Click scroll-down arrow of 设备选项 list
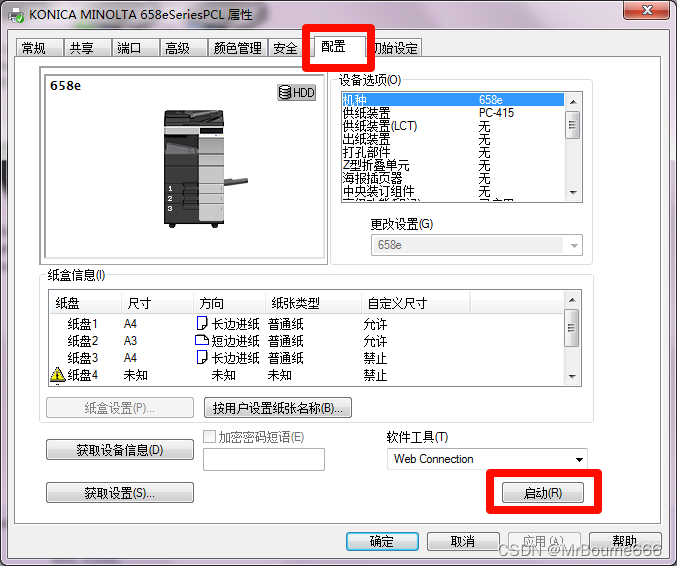 click(573, 193)
